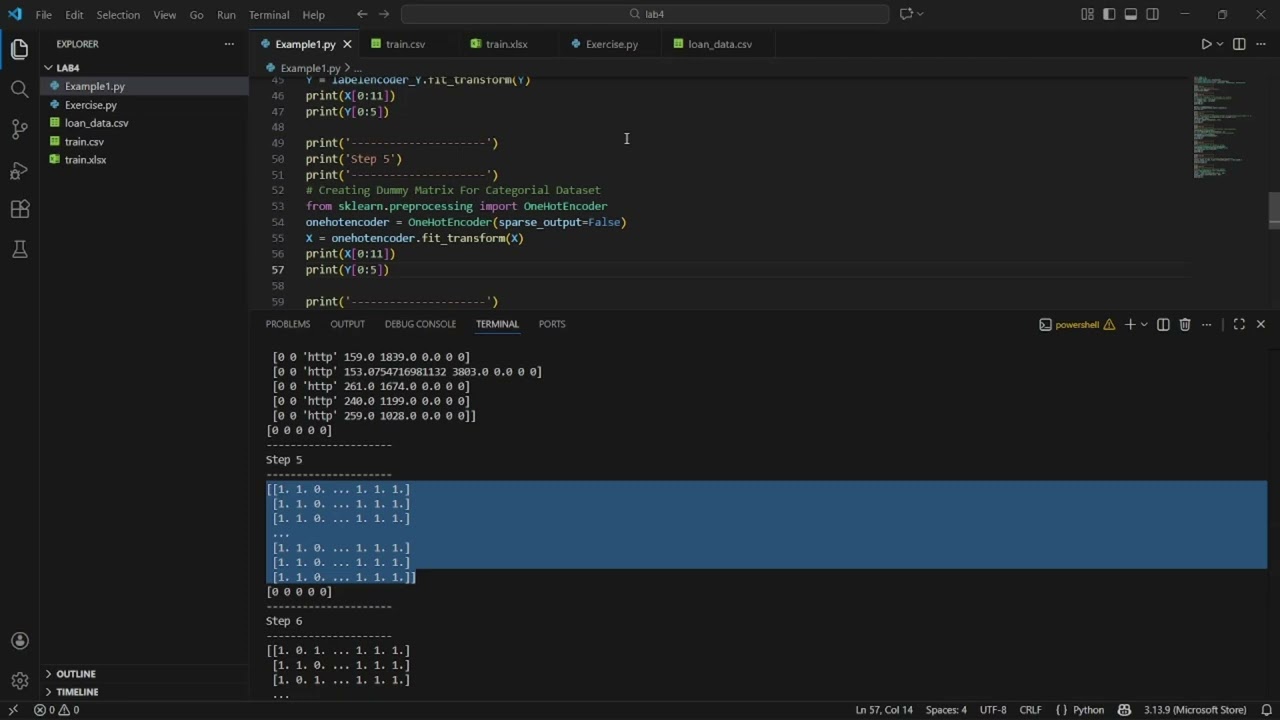This screenshot has width=1280, height=720.
Task: Change indentation via Spaces: 4
Action: (x=946, y=710)
